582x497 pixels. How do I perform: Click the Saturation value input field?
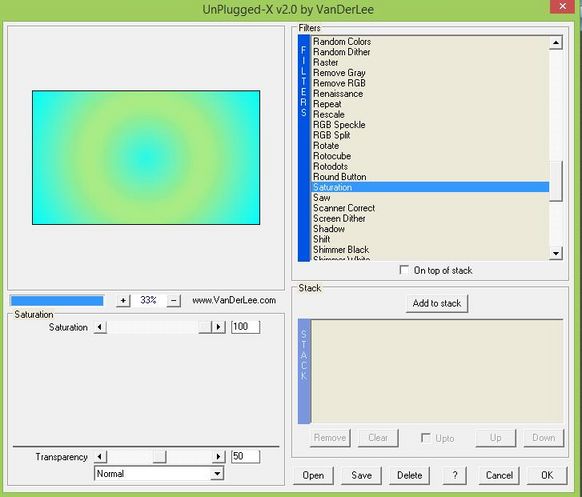click(x=245, y=327)
